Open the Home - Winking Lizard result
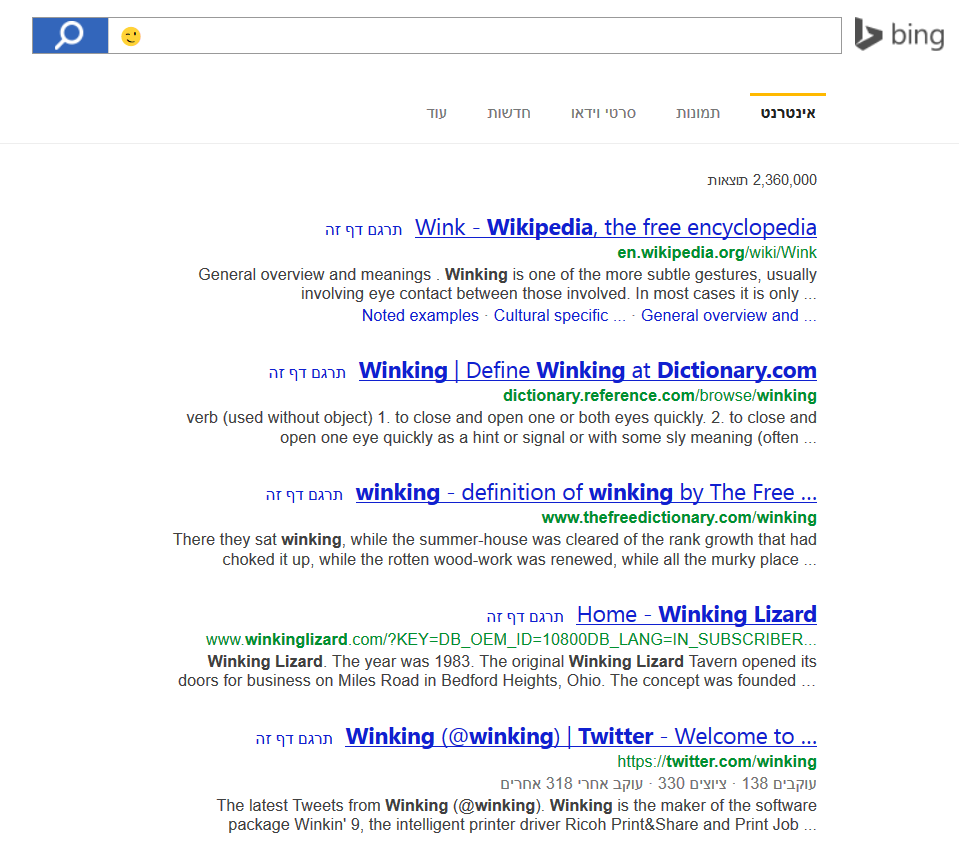This screenshot has width=959, height=853. (x=696, y=614)
